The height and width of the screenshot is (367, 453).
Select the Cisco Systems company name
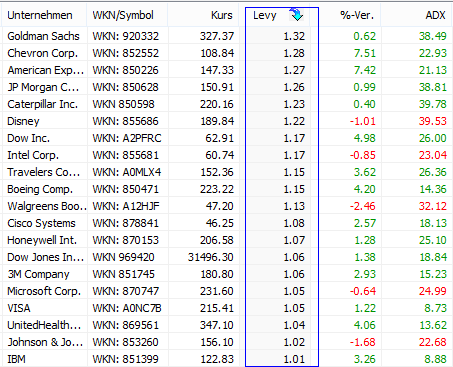[x=41, y=223]
